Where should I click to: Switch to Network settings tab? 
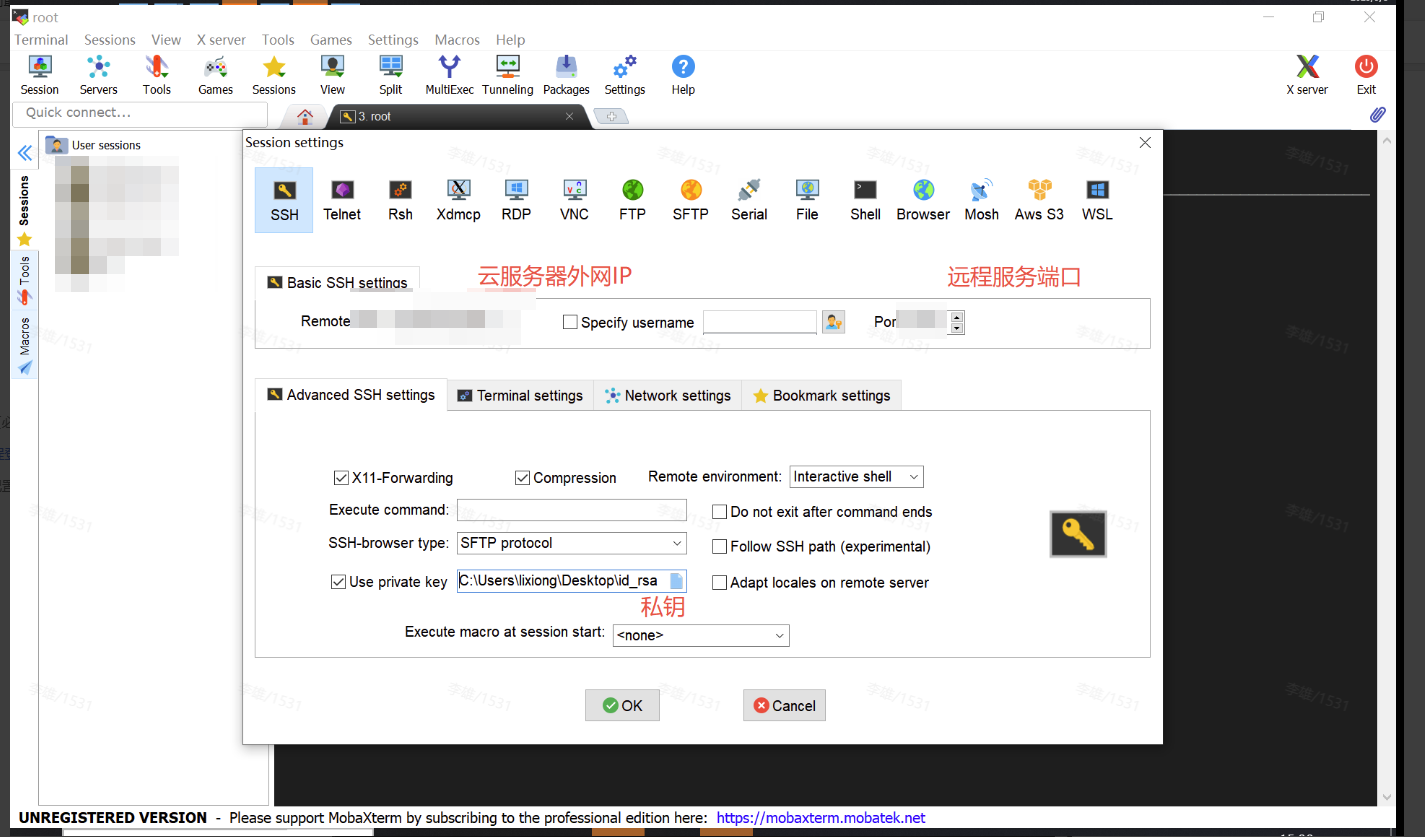pos(668,395)
